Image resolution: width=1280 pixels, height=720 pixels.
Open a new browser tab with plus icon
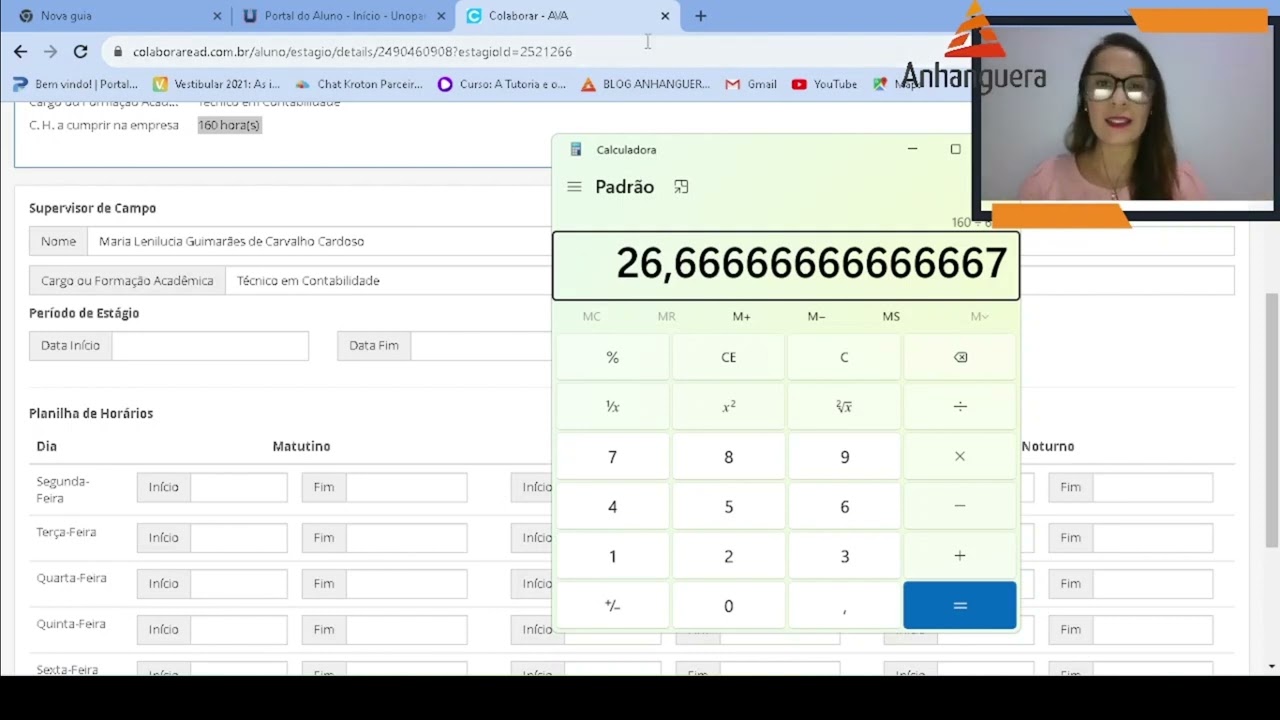[x=700, y=16]
